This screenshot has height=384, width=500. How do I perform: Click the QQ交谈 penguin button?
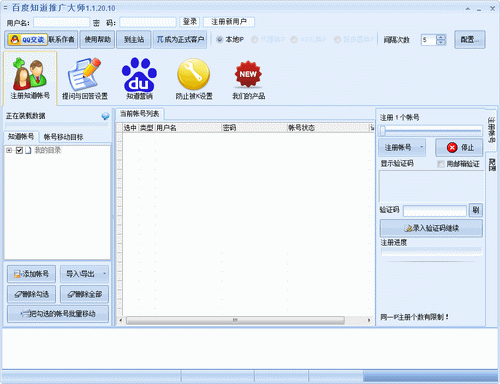[27, 40]
